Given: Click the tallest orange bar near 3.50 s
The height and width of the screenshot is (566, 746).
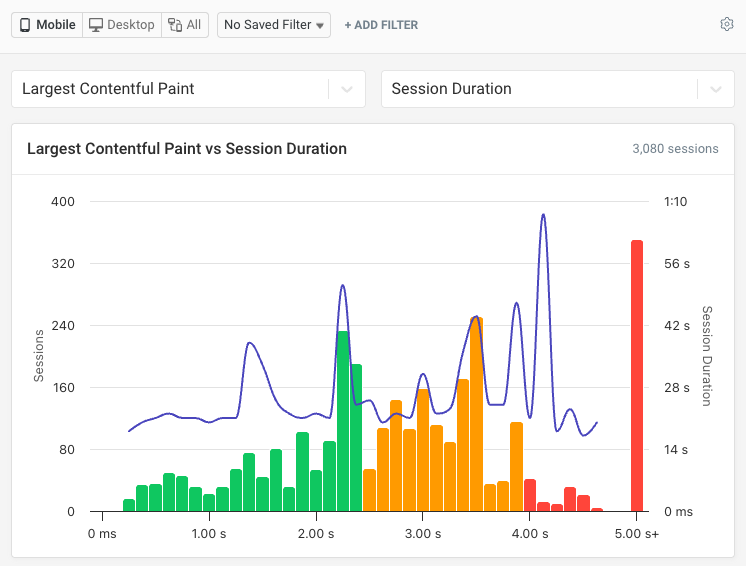Looking at the screenshot, I should [477, 414].
